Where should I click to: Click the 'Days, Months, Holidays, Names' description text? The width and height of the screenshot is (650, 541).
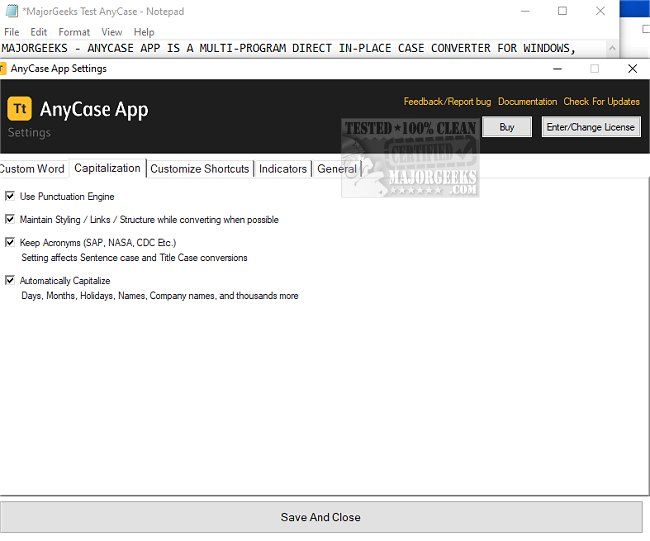coord(160,296)
